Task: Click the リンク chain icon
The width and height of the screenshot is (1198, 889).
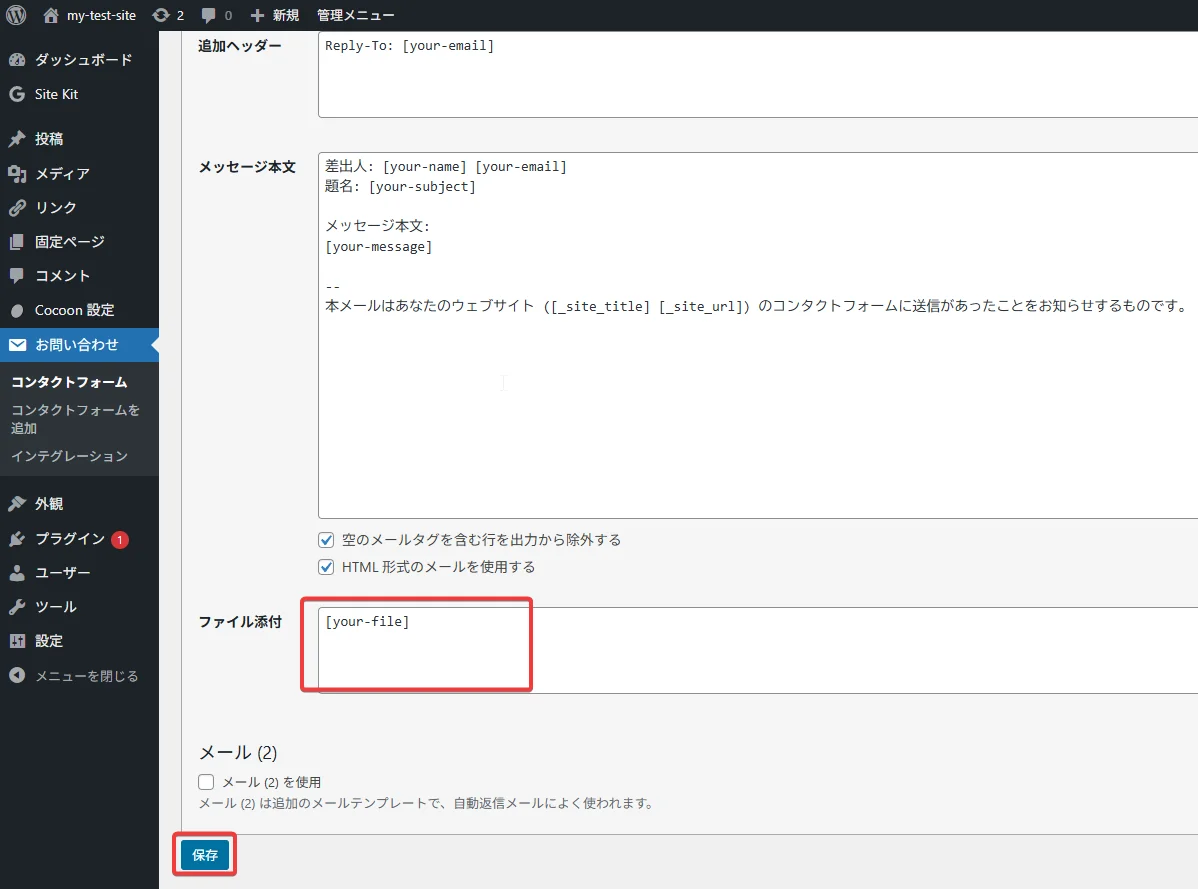Action: (17, 208)
